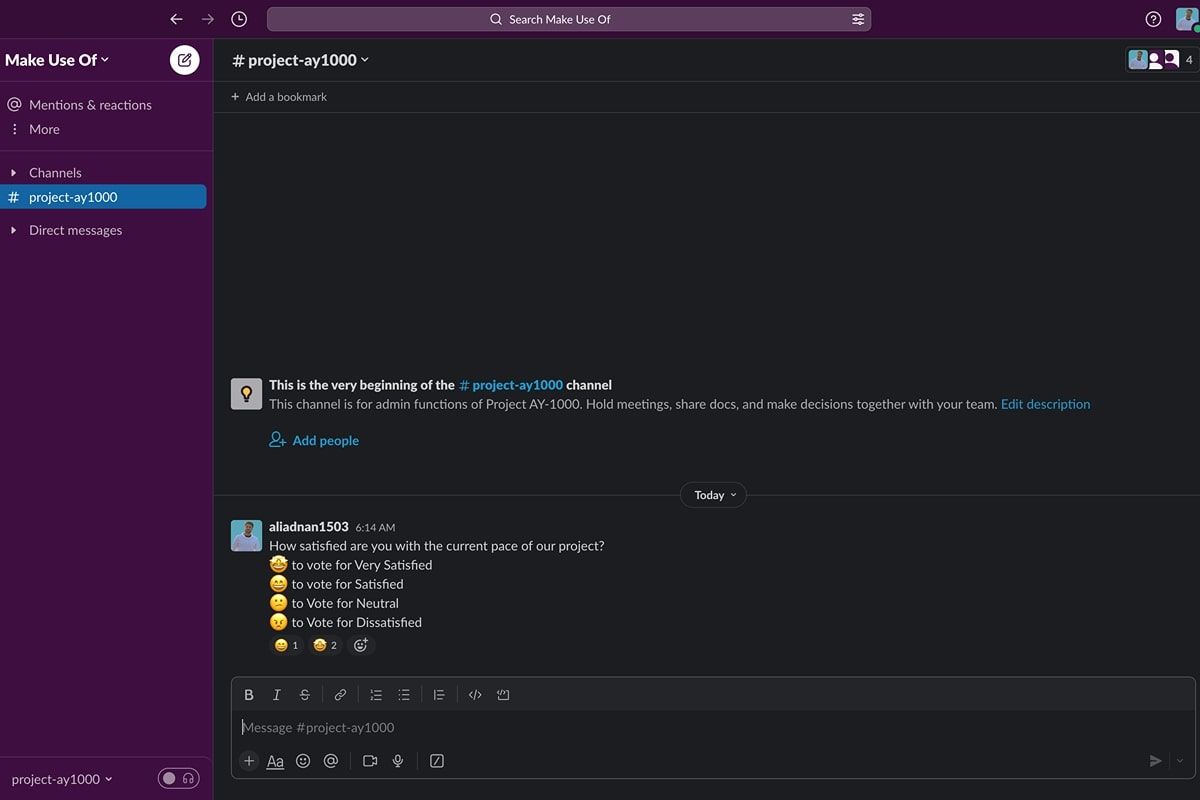Click Add a bookmark

pyautogui.click(x=279, y=97)
